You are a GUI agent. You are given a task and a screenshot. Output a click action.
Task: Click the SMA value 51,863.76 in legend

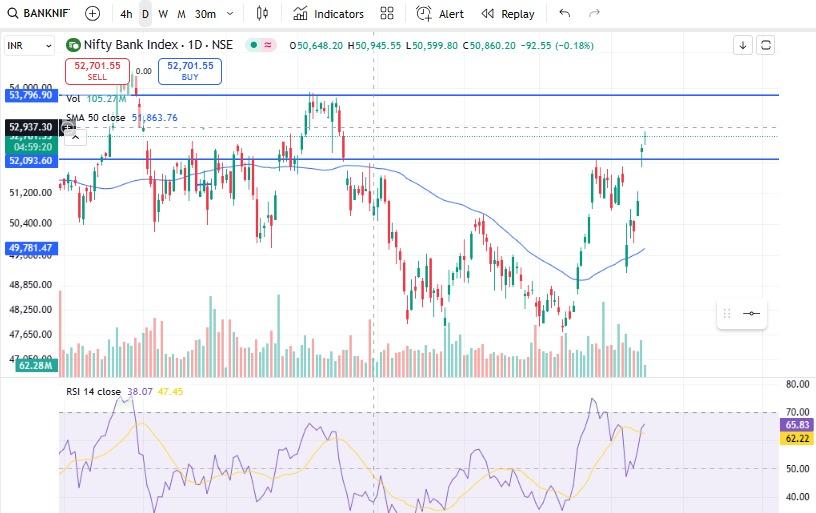pos(155,118)
